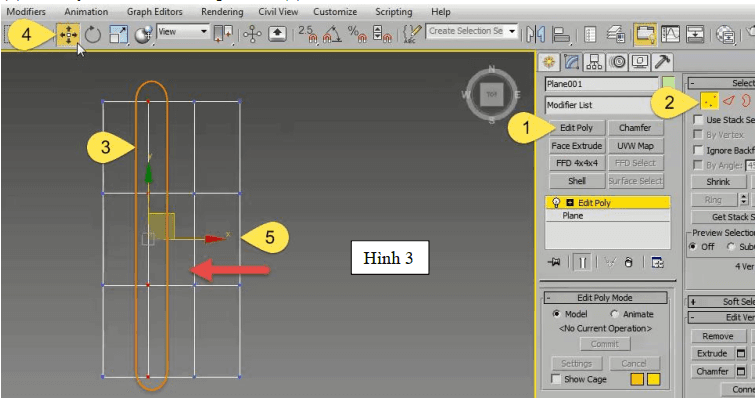Open the Layer Explorer stacked-sheets icon
Image resolution: width=756 pixels, height=399 pixels.
pos(615,34)
